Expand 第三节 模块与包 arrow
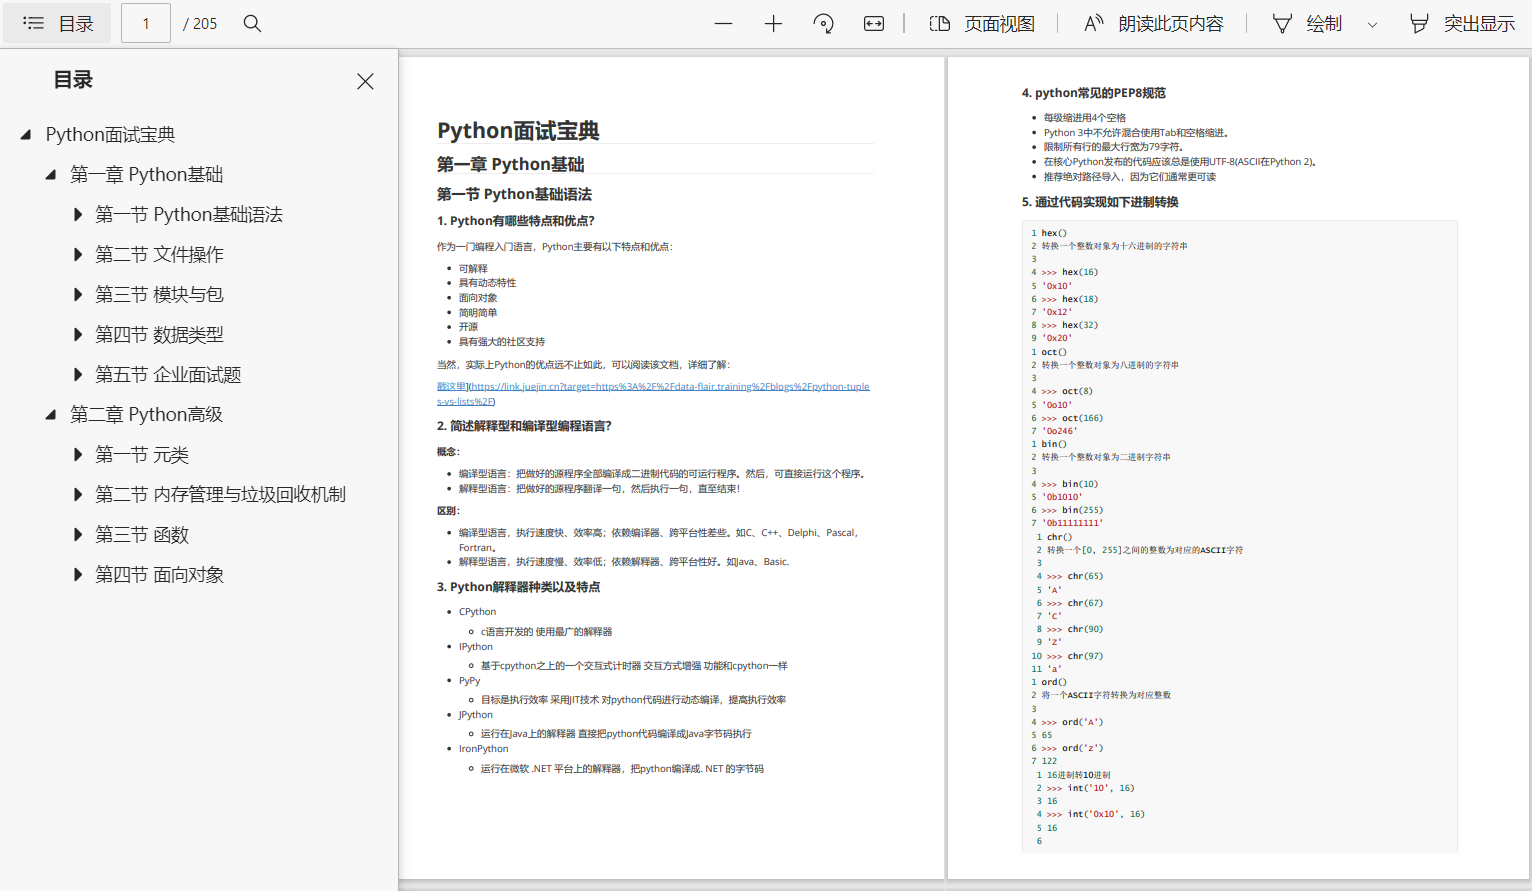1532x891 pixels. 77,294
